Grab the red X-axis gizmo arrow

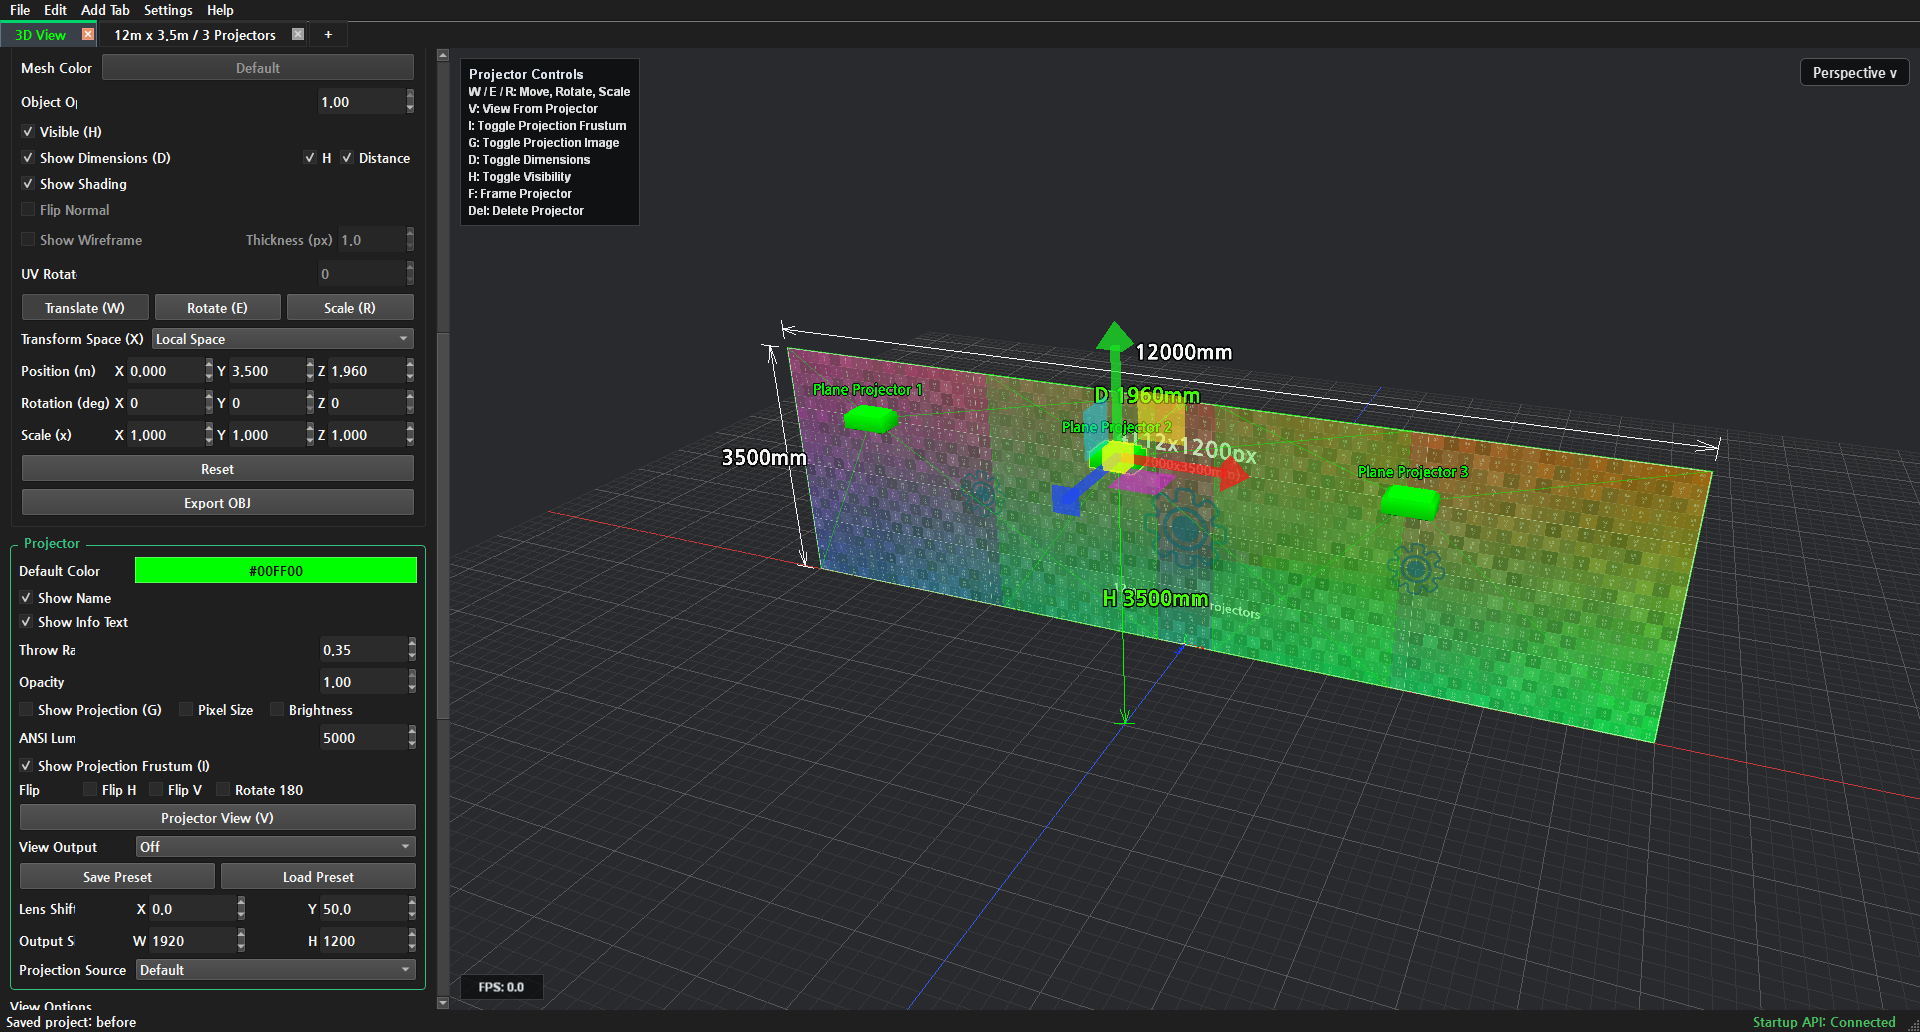[x=1232, y=473]
